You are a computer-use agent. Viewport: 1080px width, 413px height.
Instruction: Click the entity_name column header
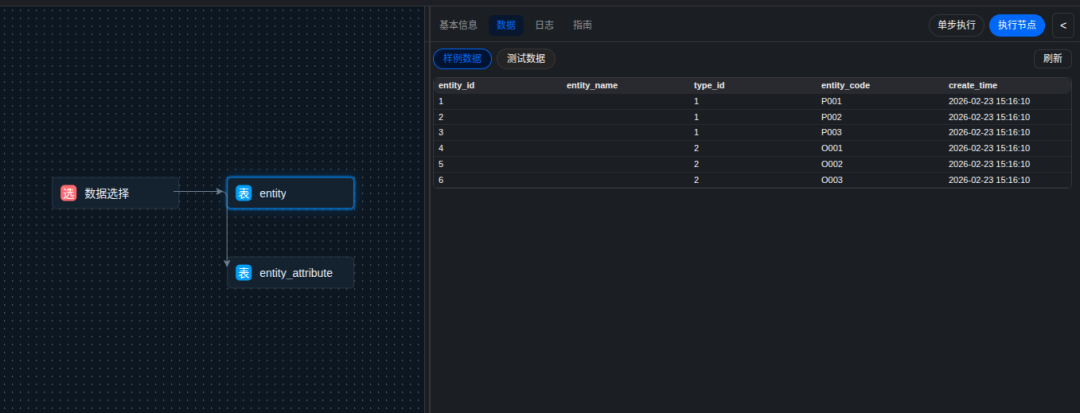(592, 85)
